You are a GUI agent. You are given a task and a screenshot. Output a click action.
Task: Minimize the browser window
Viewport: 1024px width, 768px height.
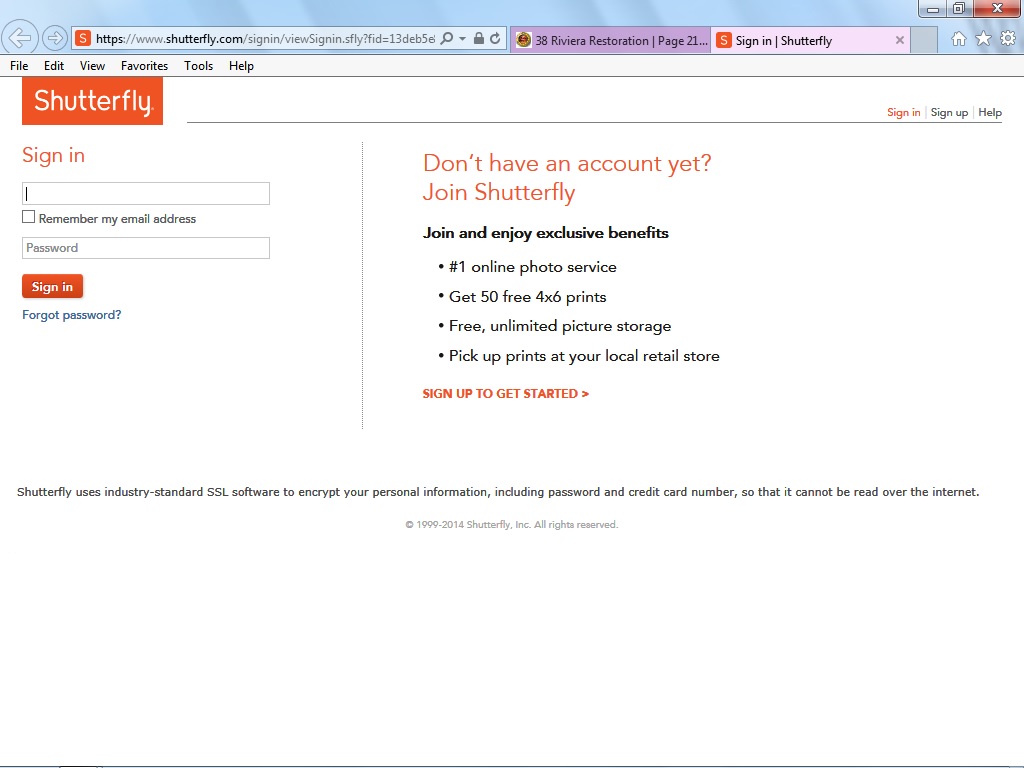coord(933,8)
